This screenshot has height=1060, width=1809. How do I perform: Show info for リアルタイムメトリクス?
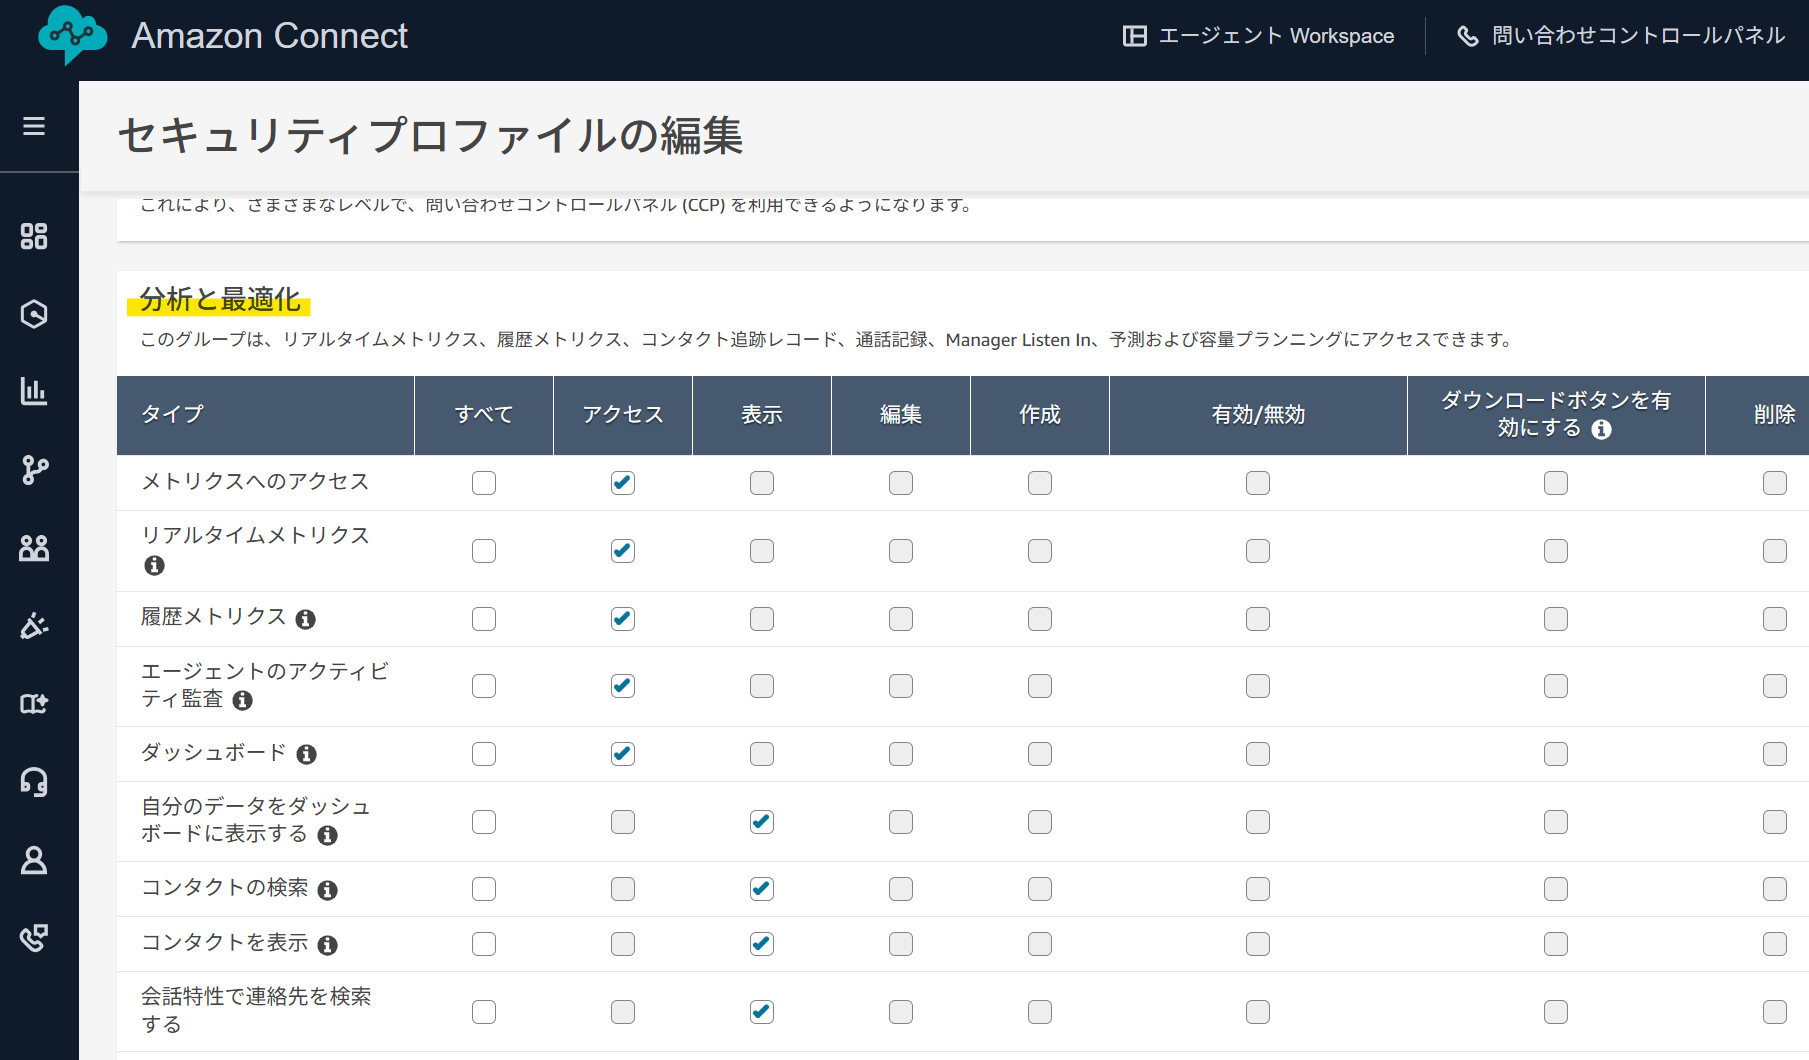[x=154, y=566]
